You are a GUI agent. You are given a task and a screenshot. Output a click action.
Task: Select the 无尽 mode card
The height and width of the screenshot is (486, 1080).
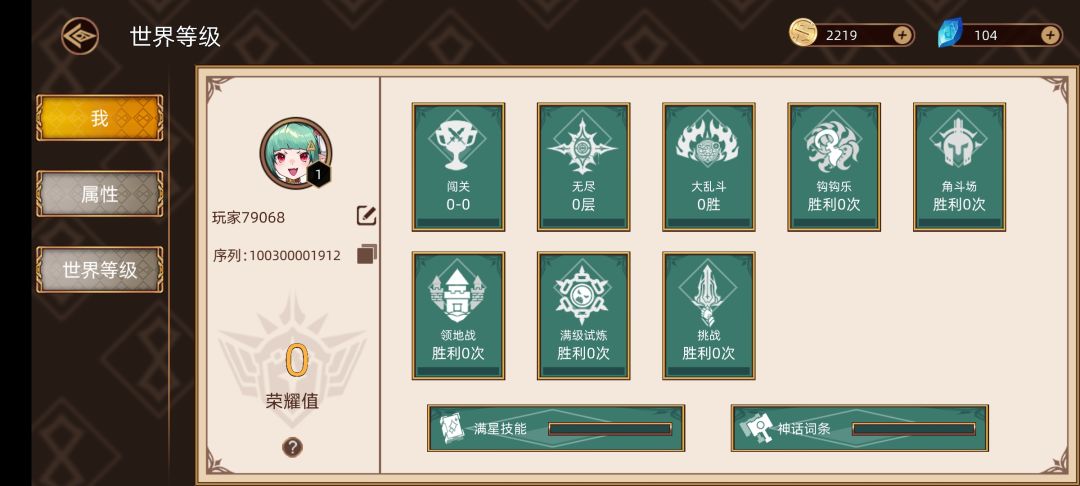coord(583,167)
